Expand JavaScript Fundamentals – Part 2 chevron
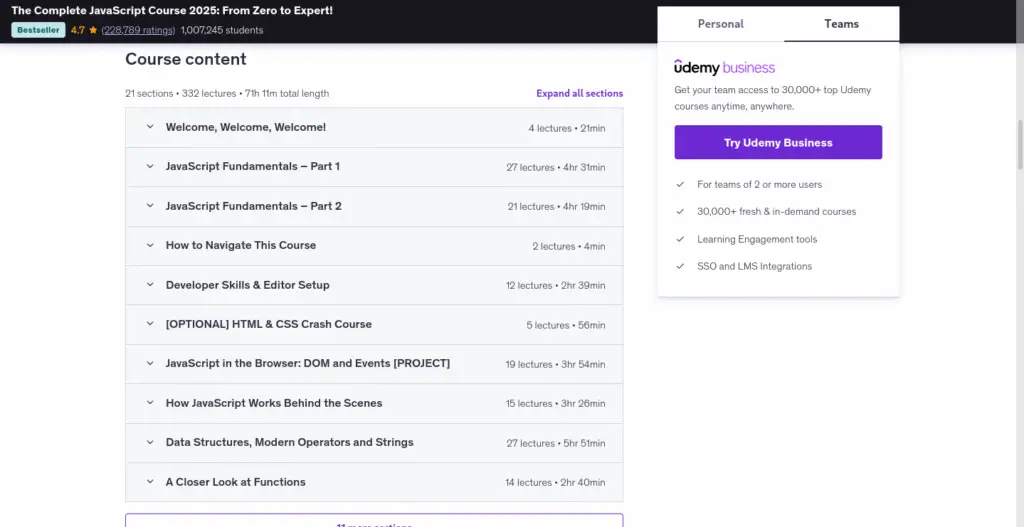The width and height of the screenshot is (1024, 527). [150, 206]
